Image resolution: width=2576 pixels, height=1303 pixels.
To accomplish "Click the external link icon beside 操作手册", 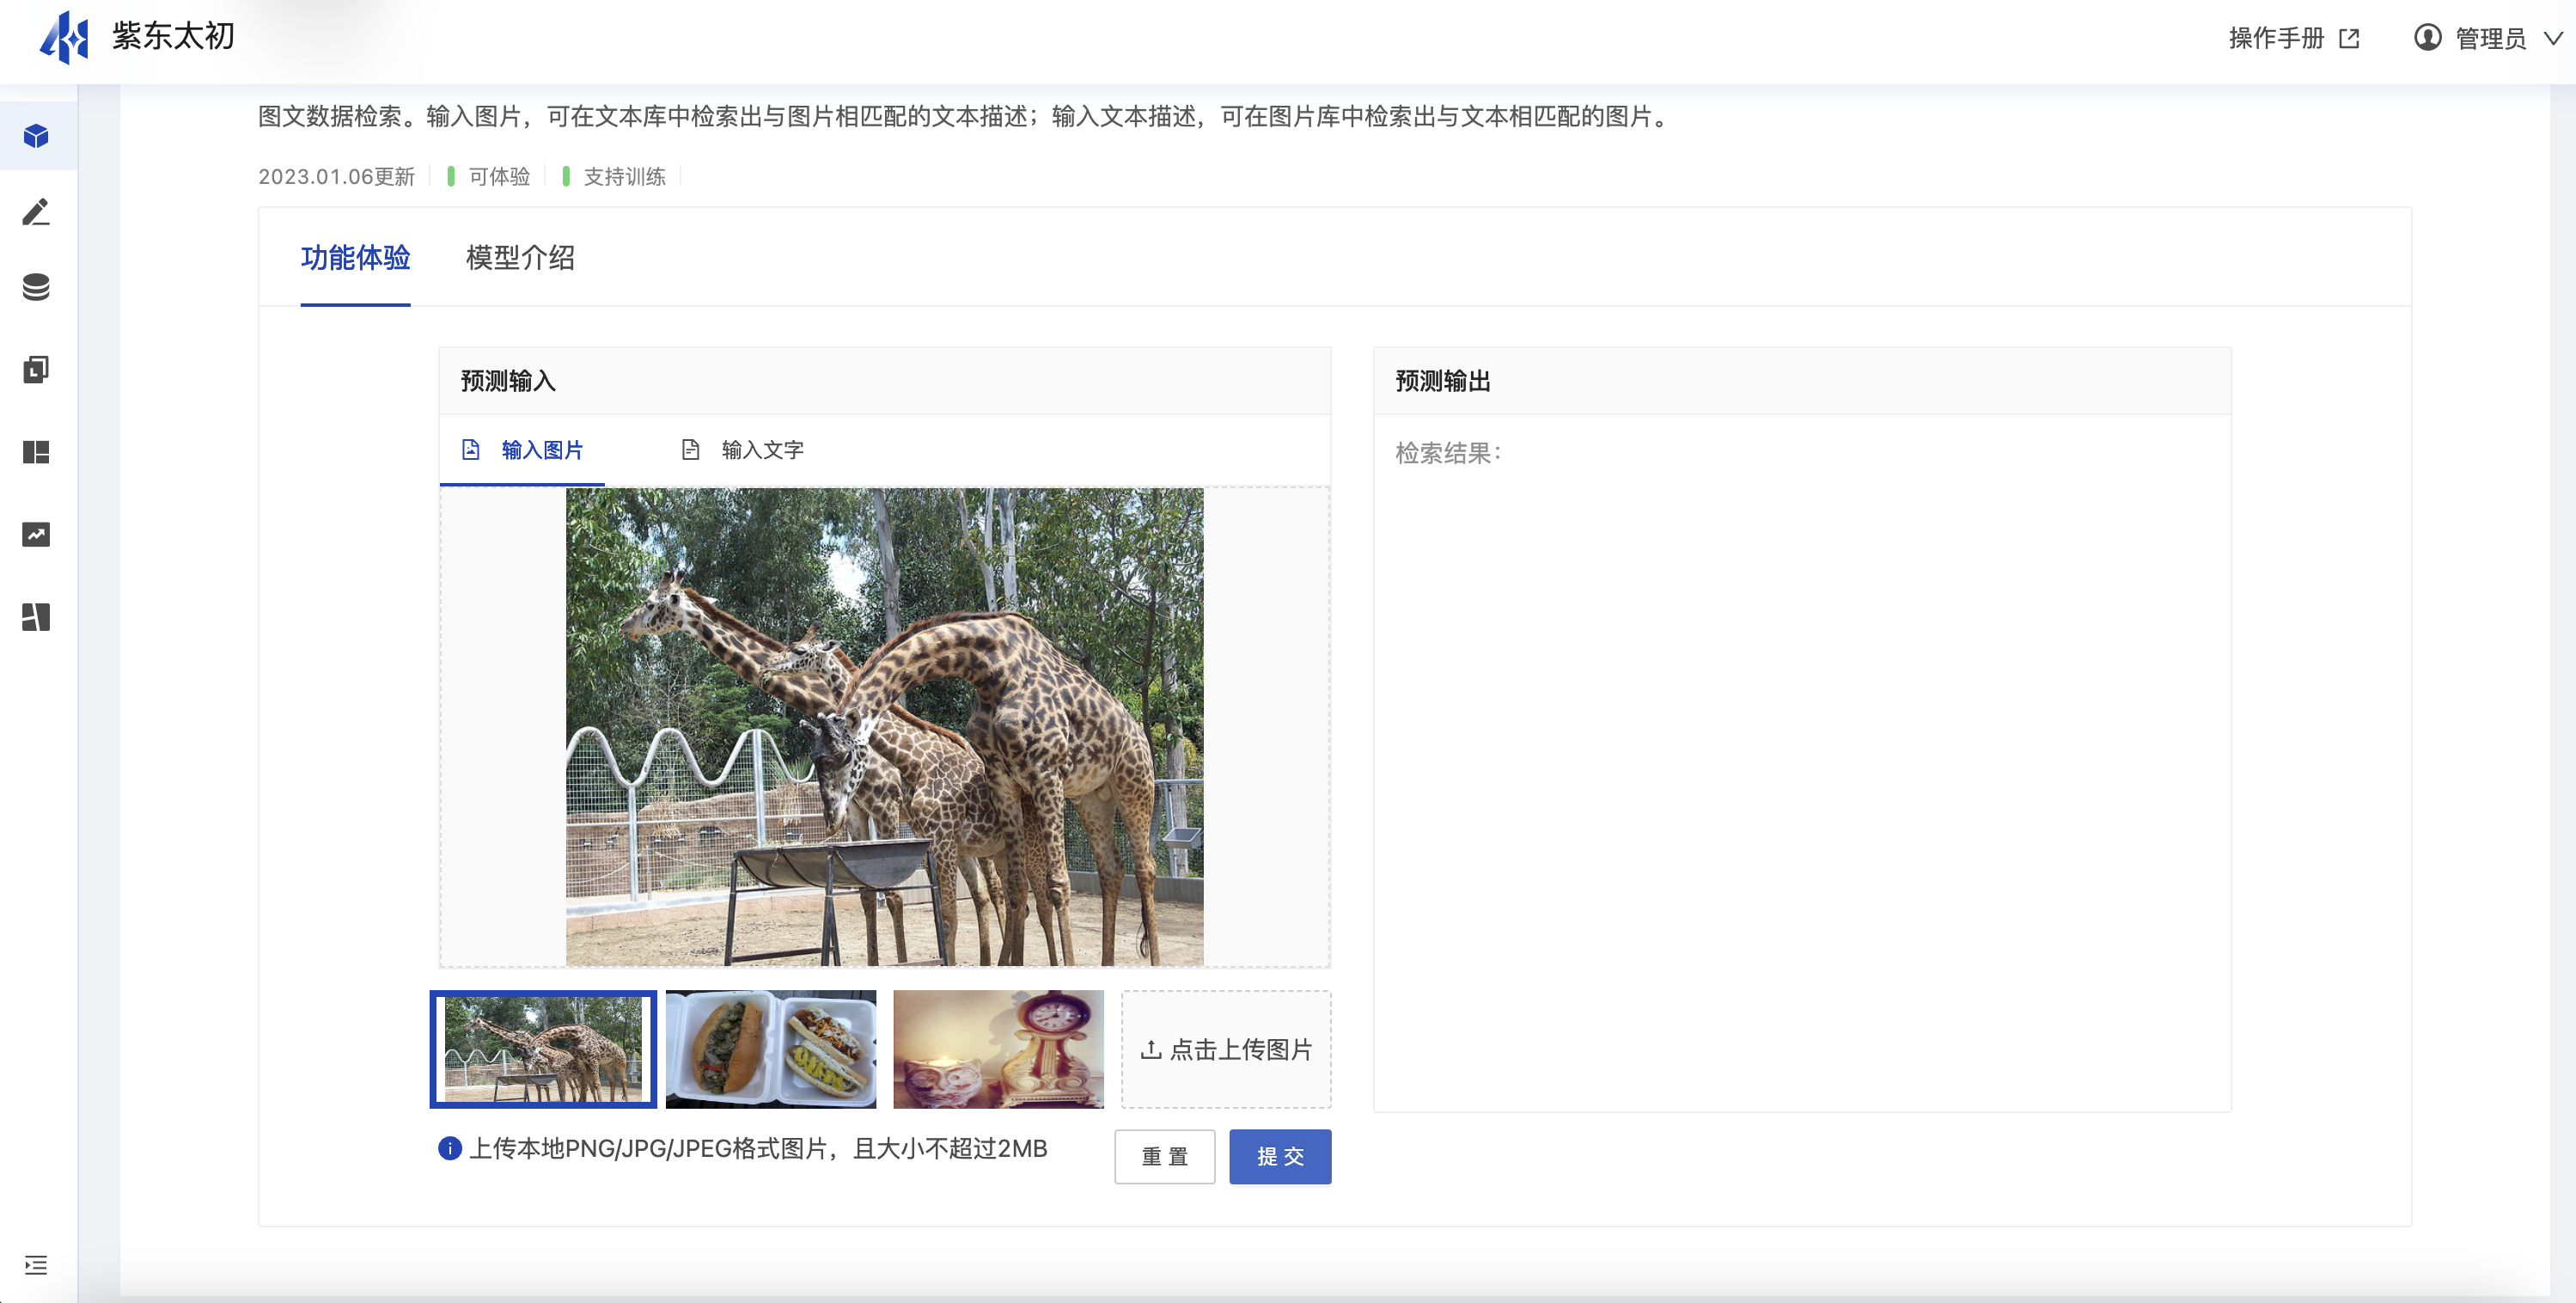I will pyautogui.click(x=2349, y=38).
